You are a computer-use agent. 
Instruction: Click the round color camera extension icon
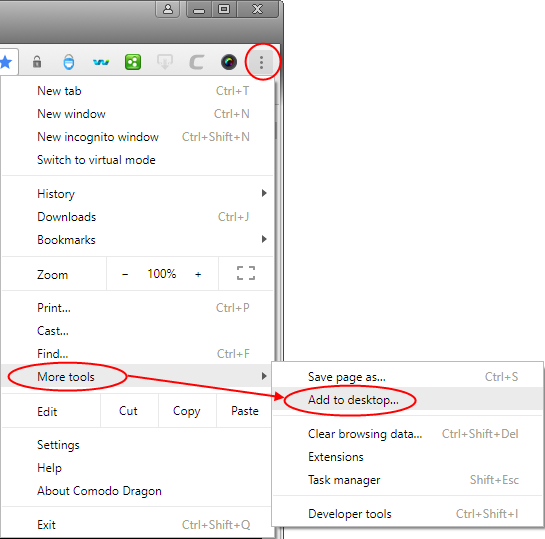point(229,62)
